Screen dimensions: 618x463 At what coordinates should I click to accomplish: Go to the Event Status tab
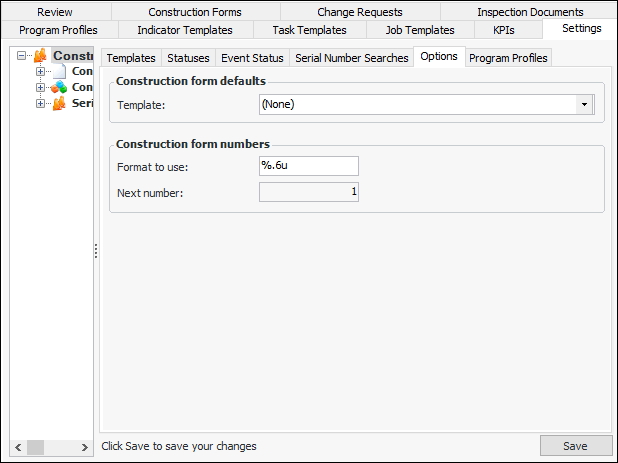click(252, 58)
